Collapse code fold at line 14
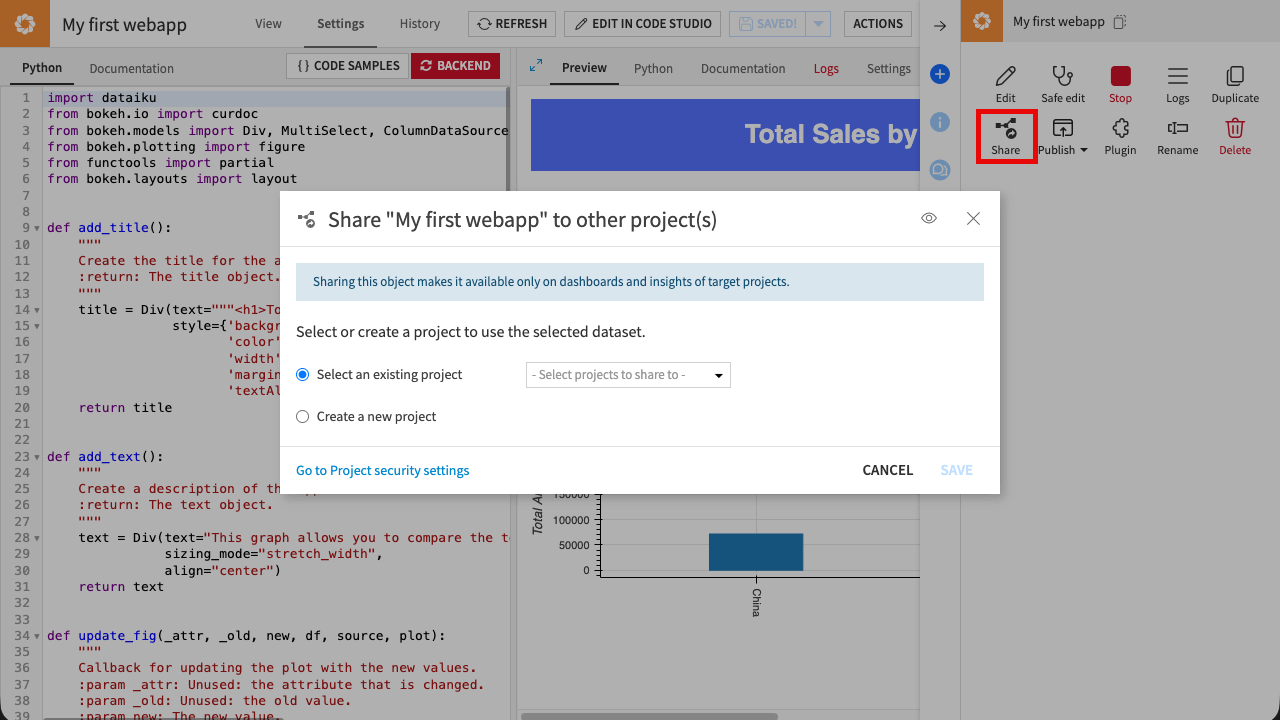This screenshot has height=720, width=1280. (x=38, y=310)
